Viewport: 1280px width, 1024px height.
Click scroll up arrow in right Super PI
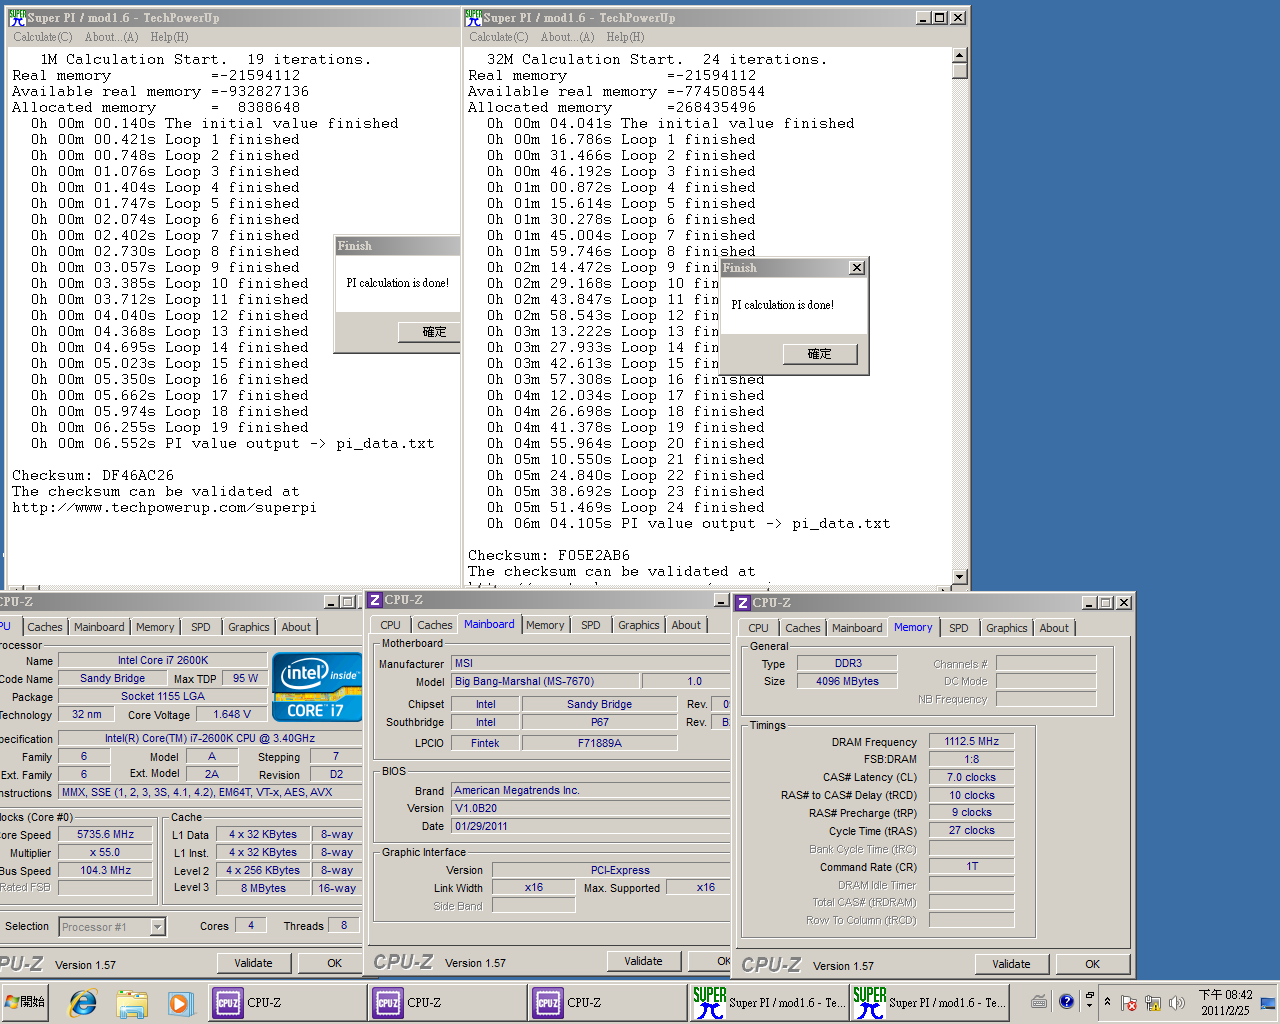960,56
